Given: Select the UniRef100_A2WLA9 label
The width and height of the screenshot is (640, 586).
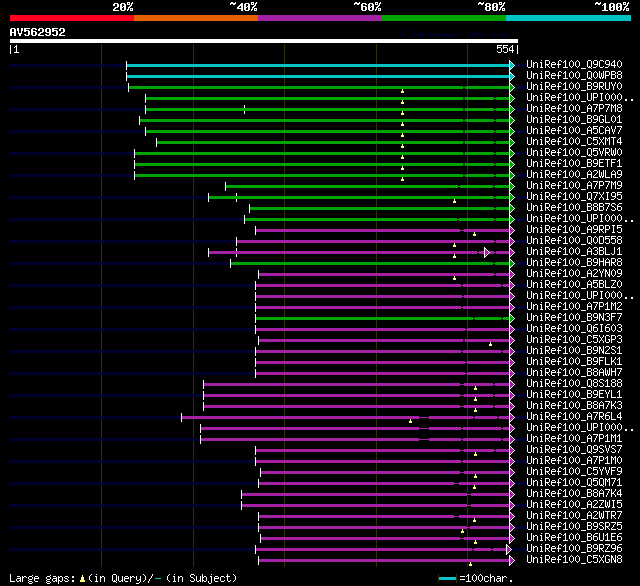Looking at the screenshot, I should tap(574, 175).
